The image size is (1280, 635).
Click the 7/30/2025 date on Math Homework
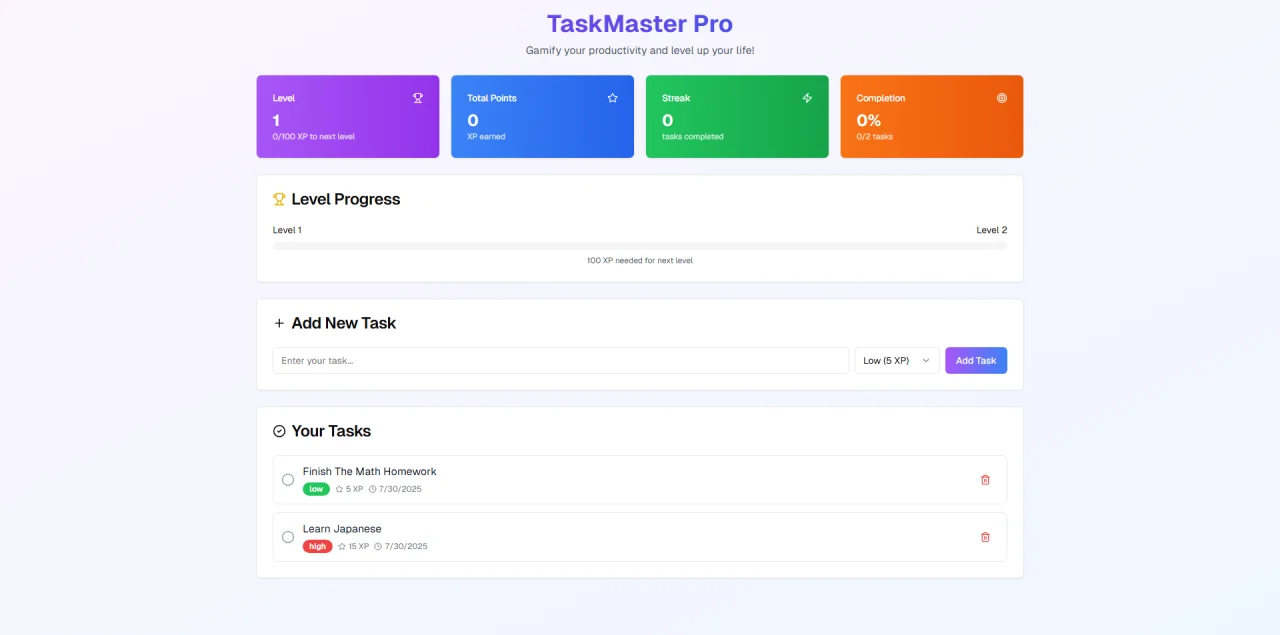(x=400, y=489)
